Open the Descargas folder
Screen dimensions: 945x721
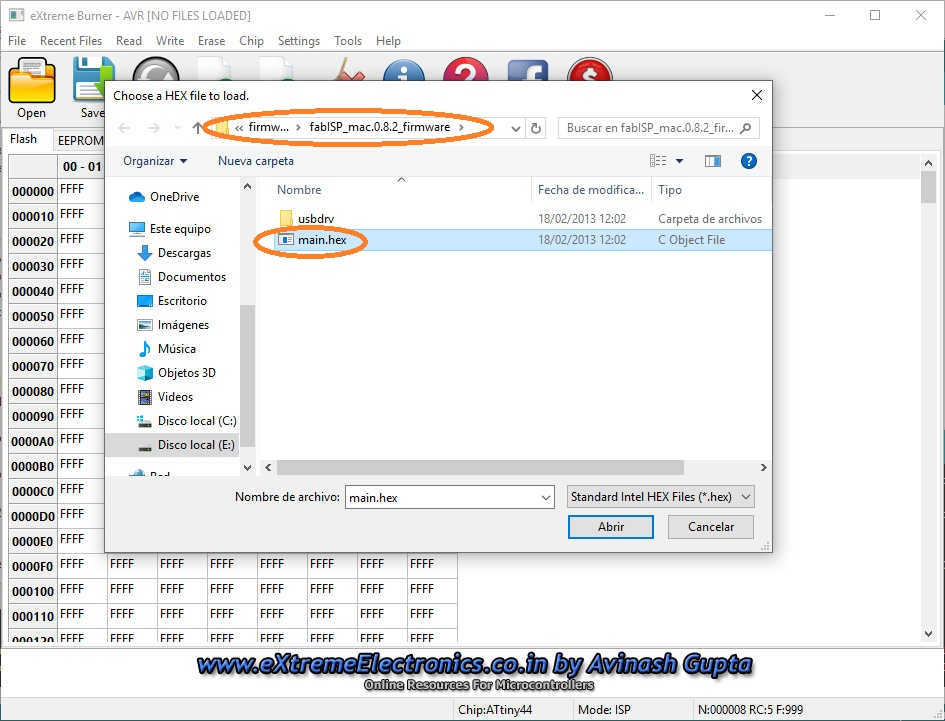(175, 253)
